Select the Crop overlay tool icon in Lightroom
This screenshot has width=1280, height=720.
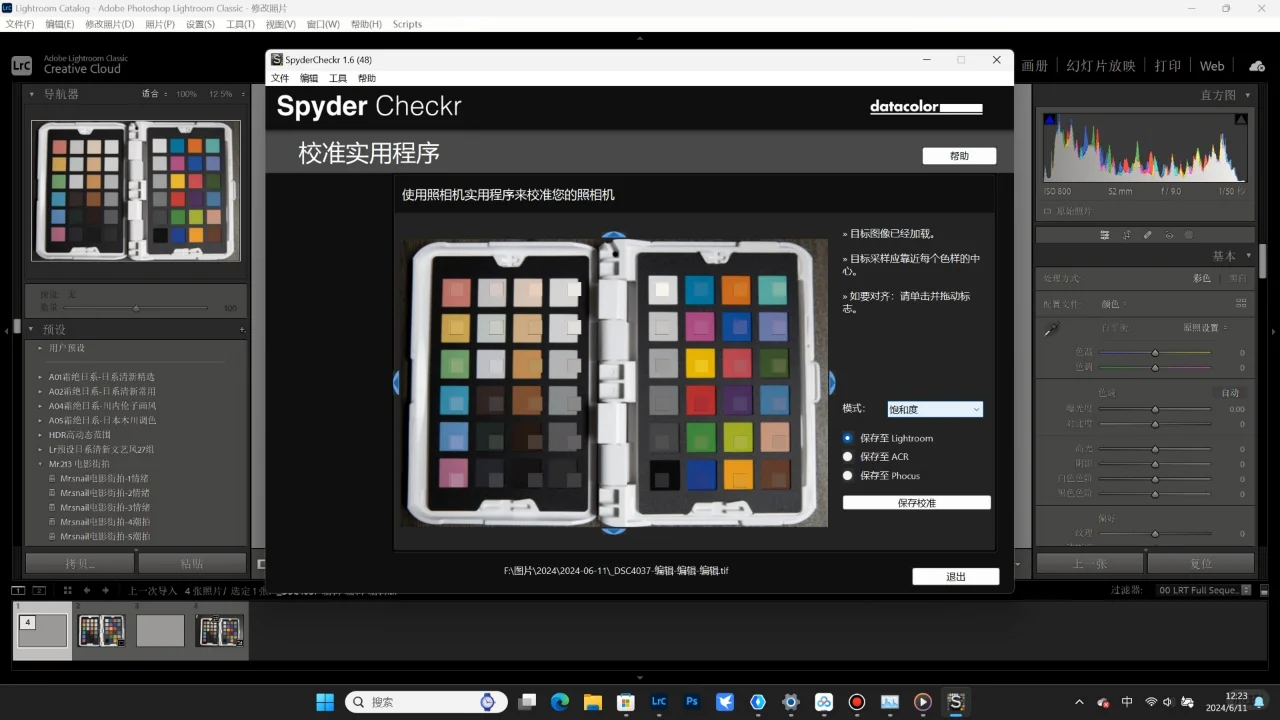1126,235
